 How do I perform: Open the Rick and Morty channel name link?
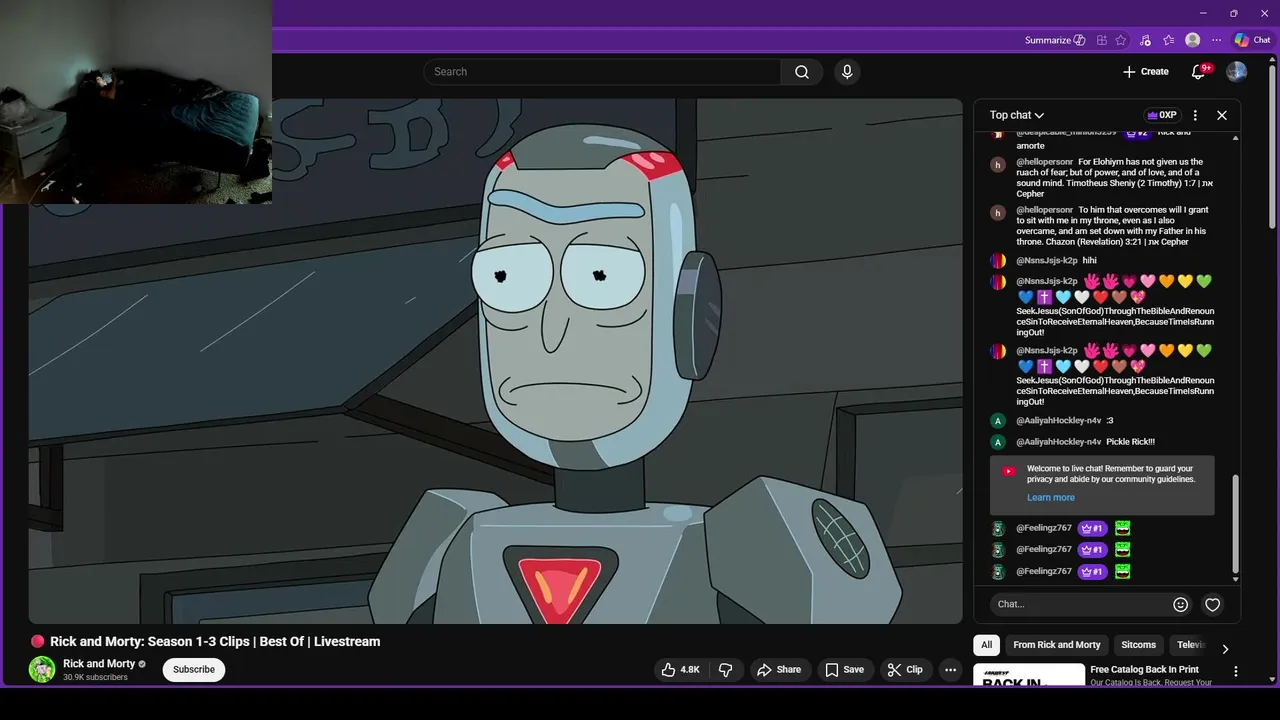pos(99,664)
